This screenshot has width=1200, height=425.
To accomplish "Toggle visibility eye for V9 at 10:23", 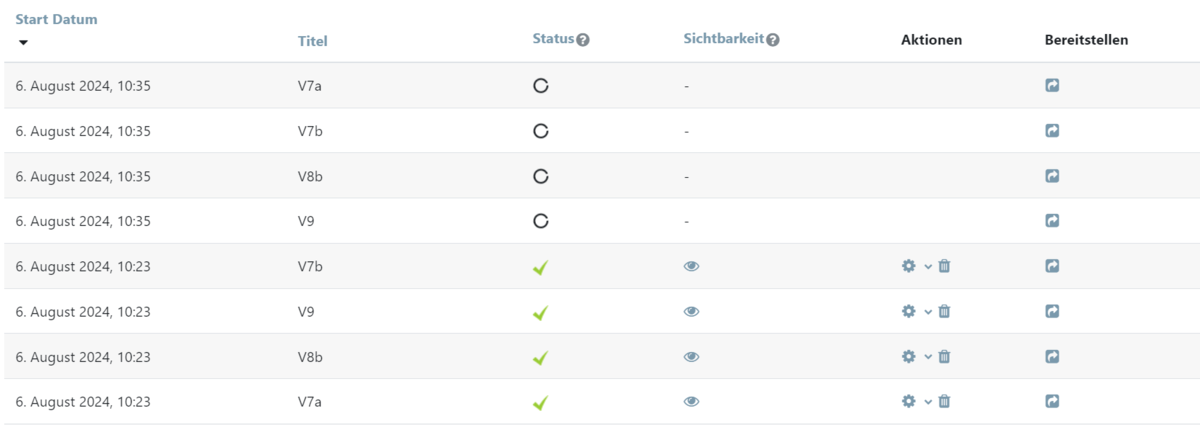I will (x=691, y=311).
